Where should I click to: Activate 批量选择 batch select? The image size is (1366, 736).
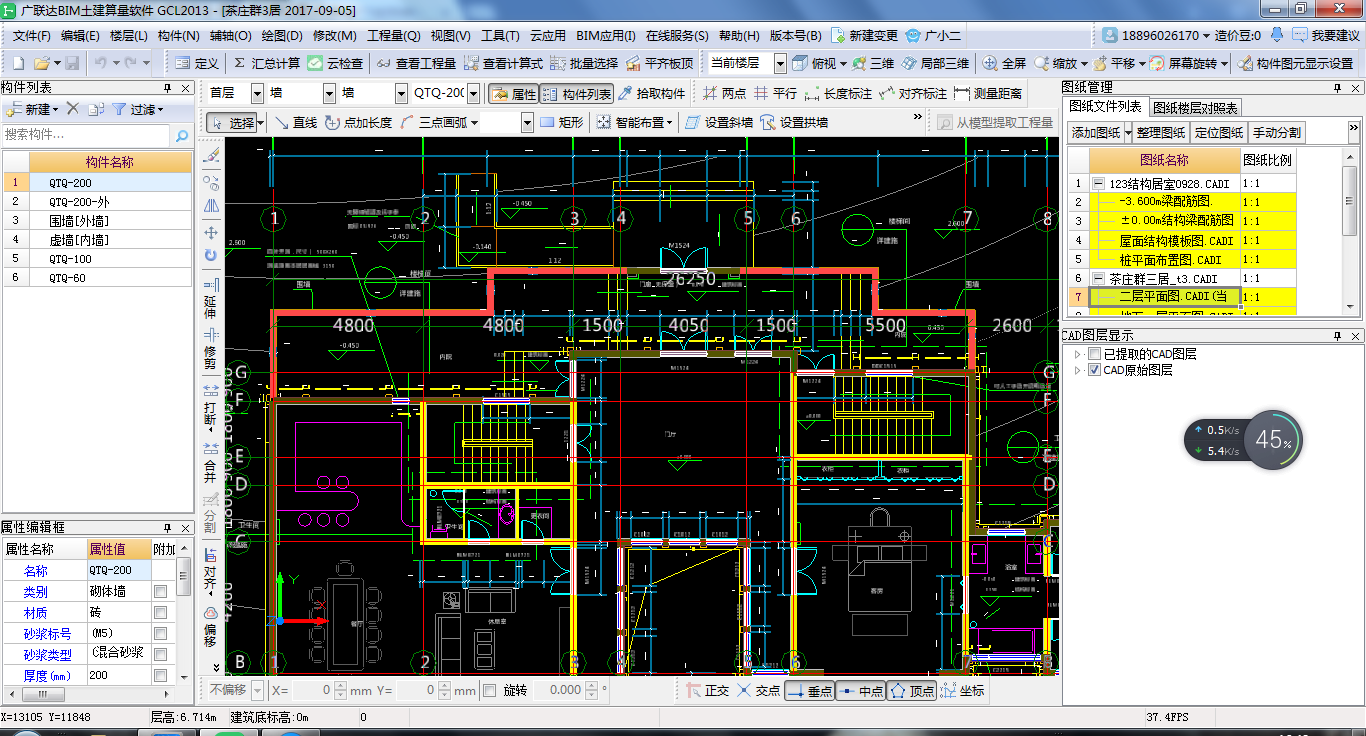tap(585, 63)
